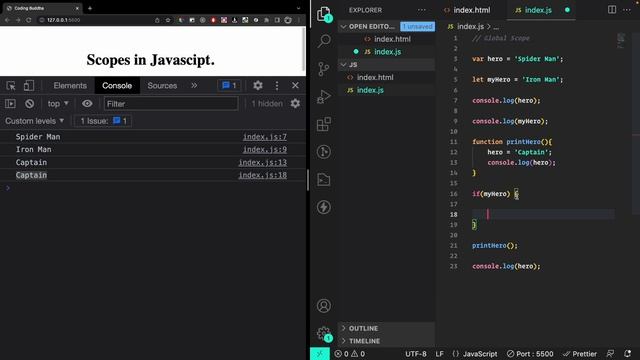Open the Run and Debug view

pyautogui.click(x=324, y=97)
